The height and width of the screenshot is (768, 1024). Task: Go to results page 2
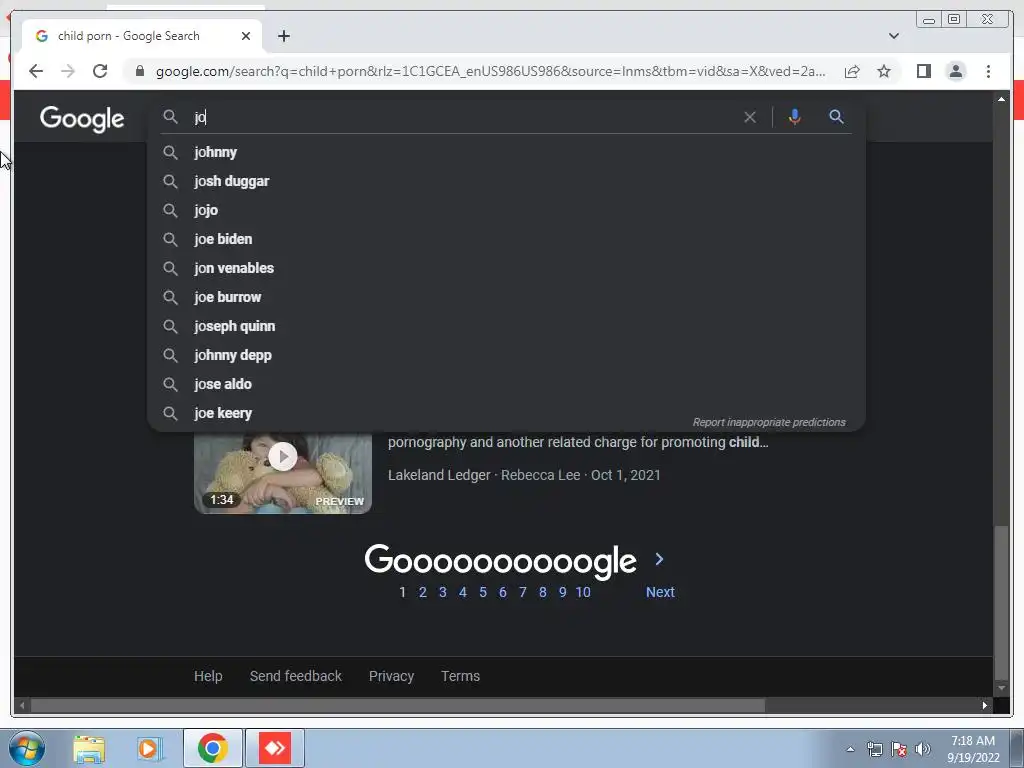(423, 592)
